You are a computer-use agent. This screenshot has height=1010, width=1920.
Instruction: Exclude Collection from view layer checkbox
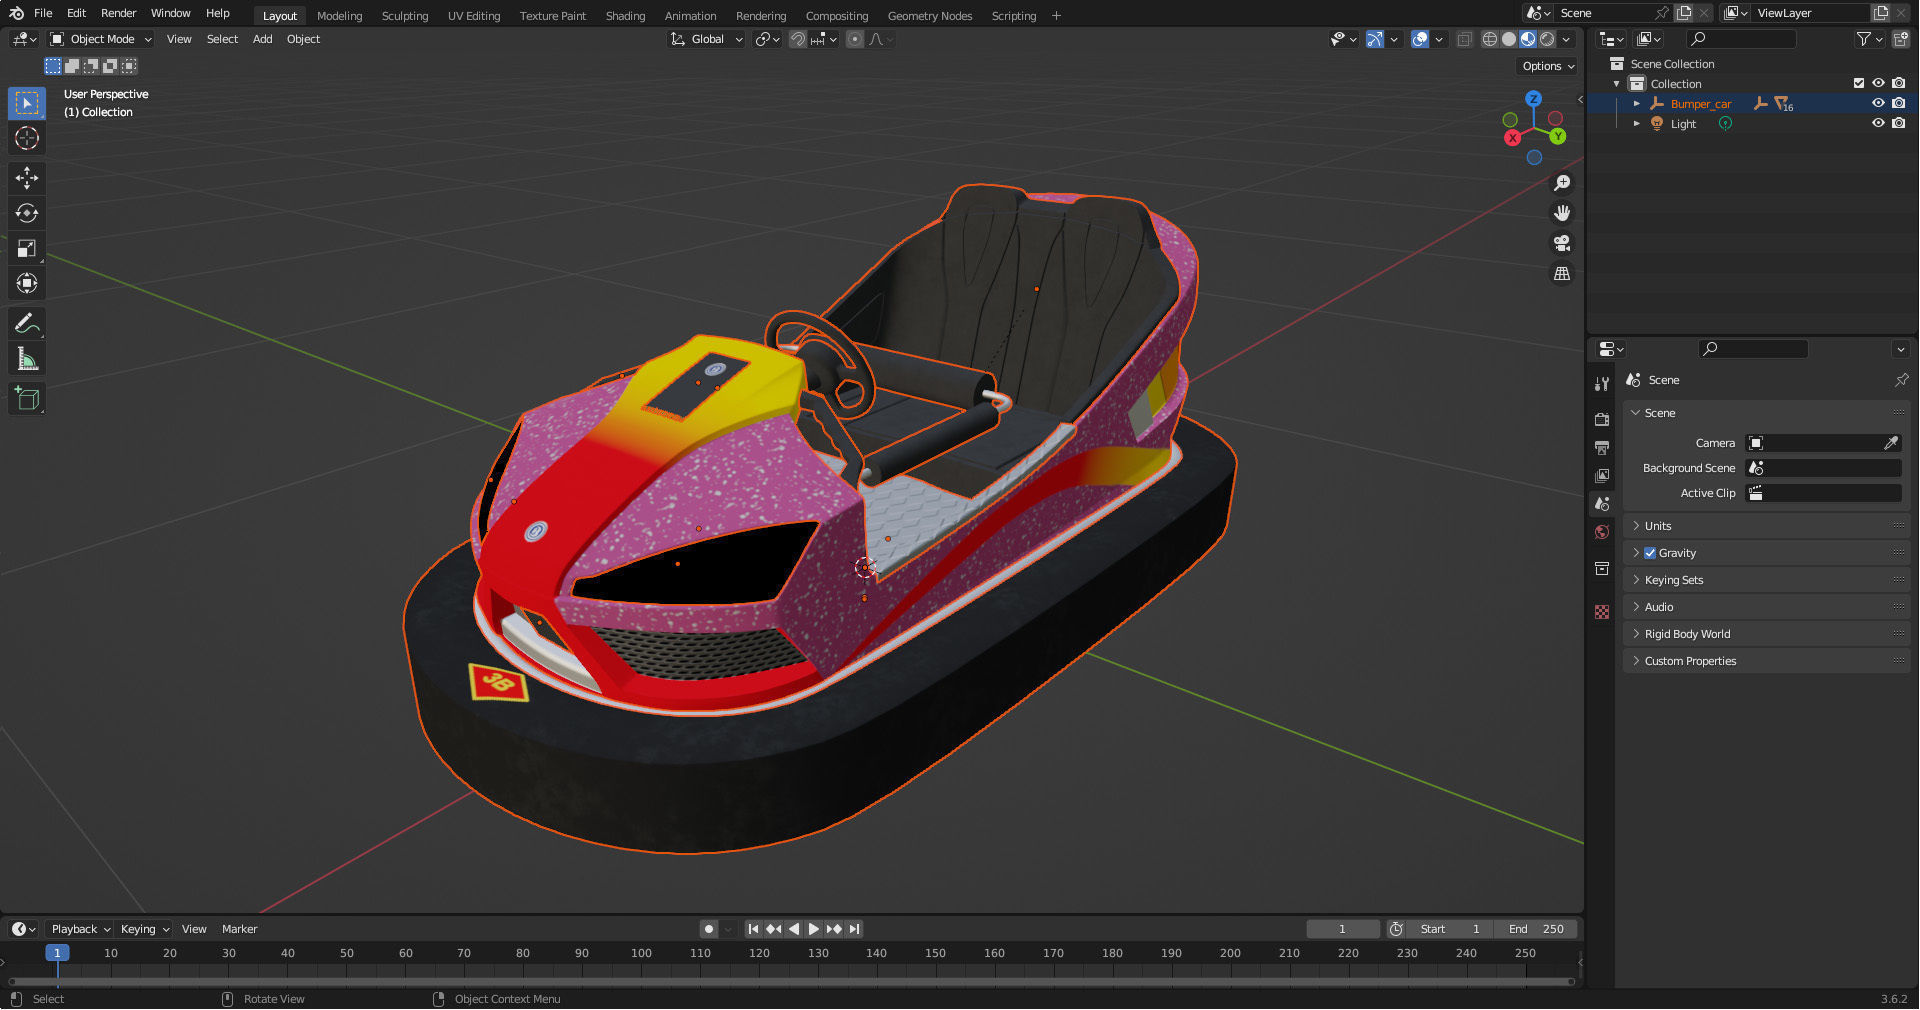pyautogui.click(x=1859, y=83)
